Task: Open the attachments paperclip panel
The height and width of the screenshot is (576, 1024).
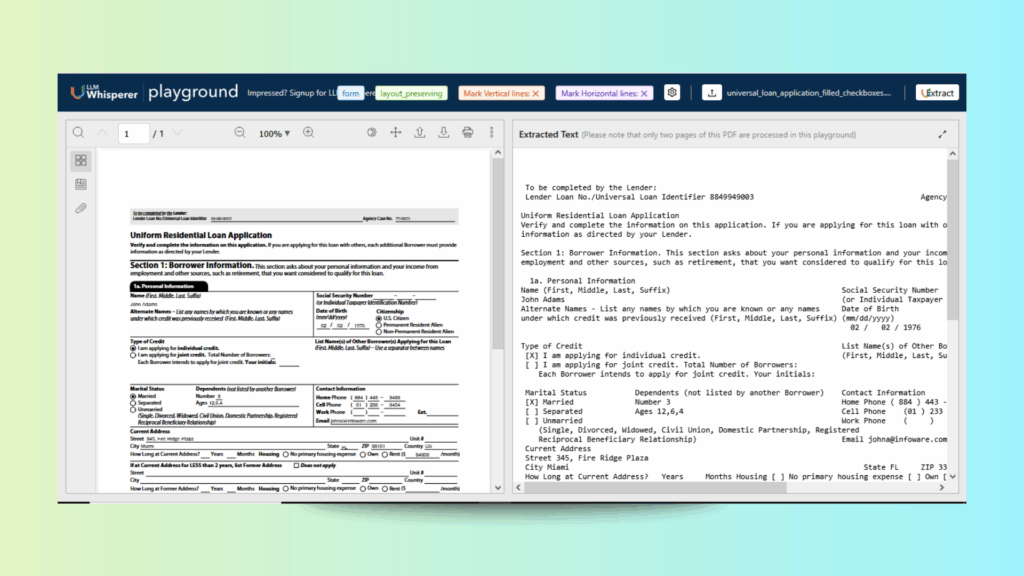Action: tap(81, 208)
